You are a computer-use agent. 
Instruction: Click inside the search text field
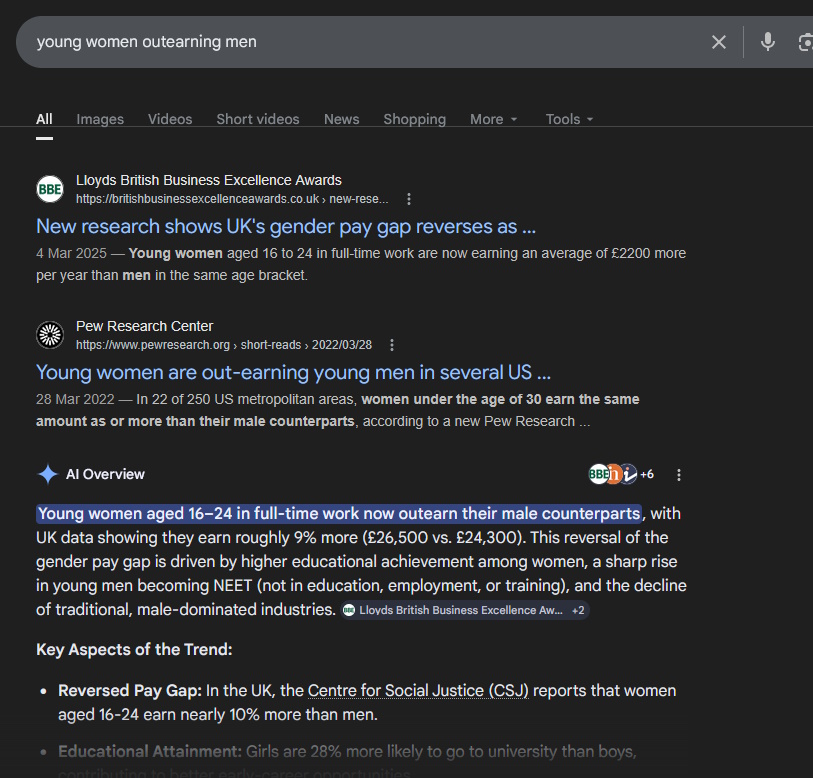pyautogui.click(x=363, y=42)
